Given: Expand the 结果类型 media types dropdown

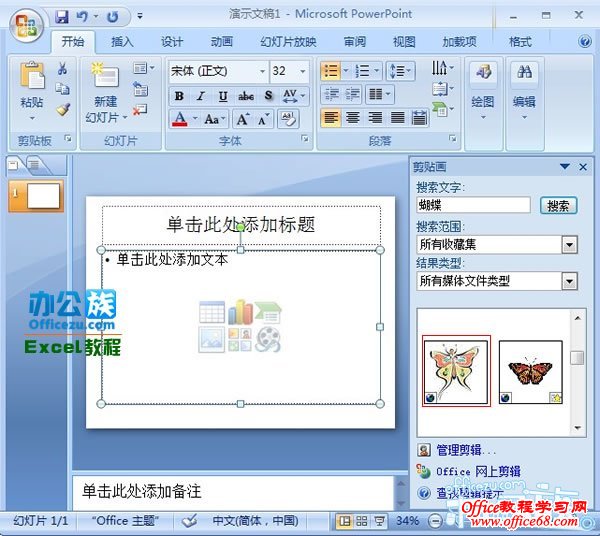Looking at the screenshot, I should coord(569,281).
